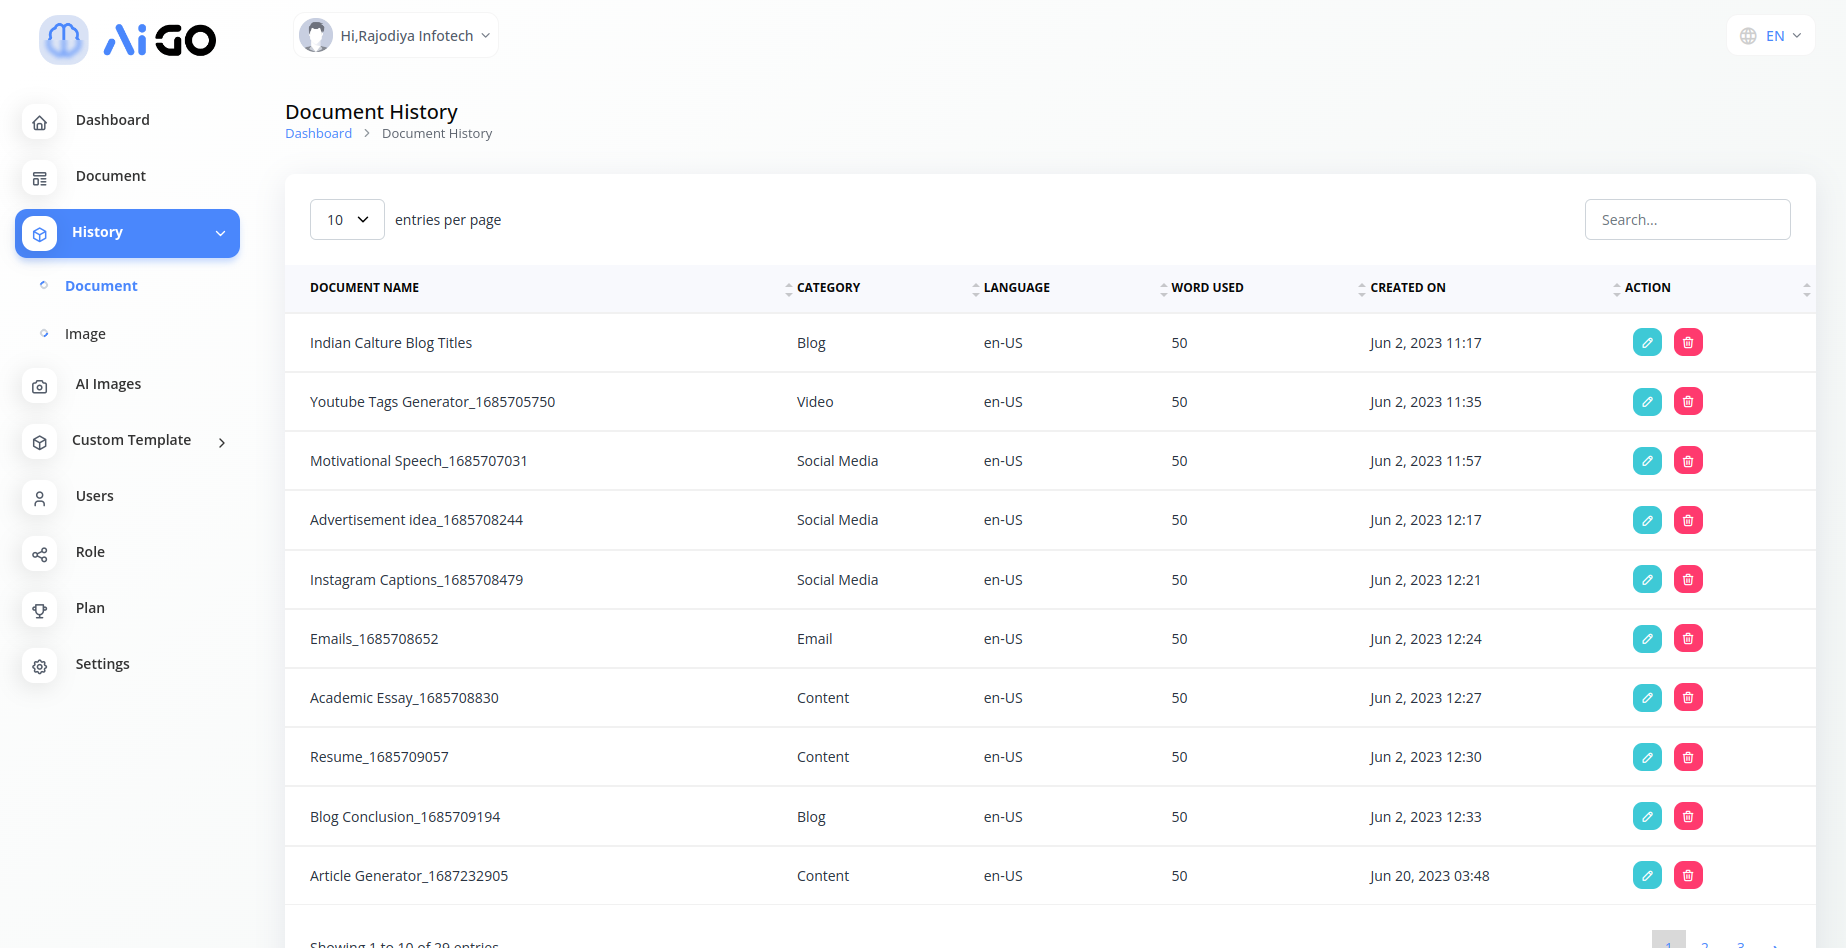The image size is (1846, 948).
Task: Sort table by Created On column
Action: pyautogui.click(x=1407, y=288)
